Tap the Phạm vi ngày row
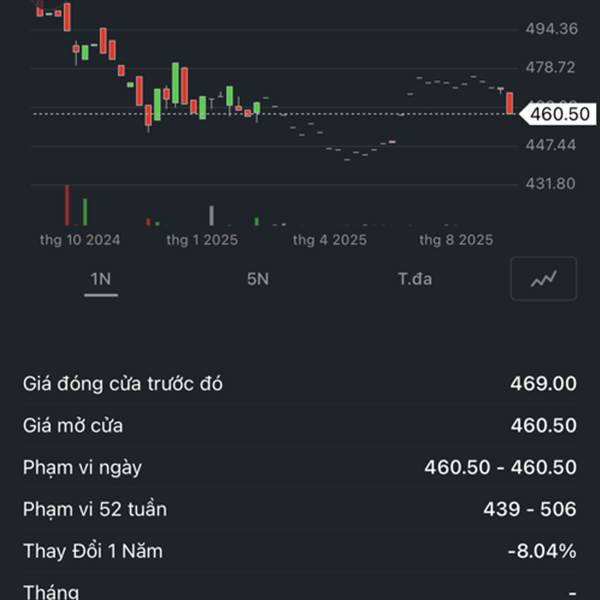 (x=300, y=467)
